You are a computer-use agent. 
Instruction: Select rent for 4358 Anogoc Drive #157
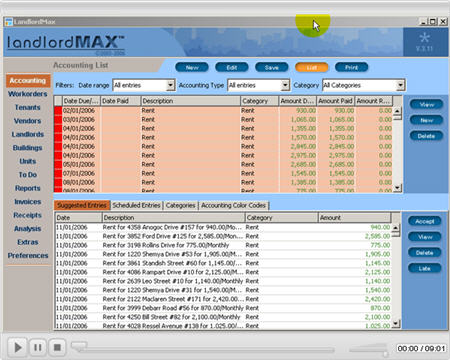click(x=223, y=227)
